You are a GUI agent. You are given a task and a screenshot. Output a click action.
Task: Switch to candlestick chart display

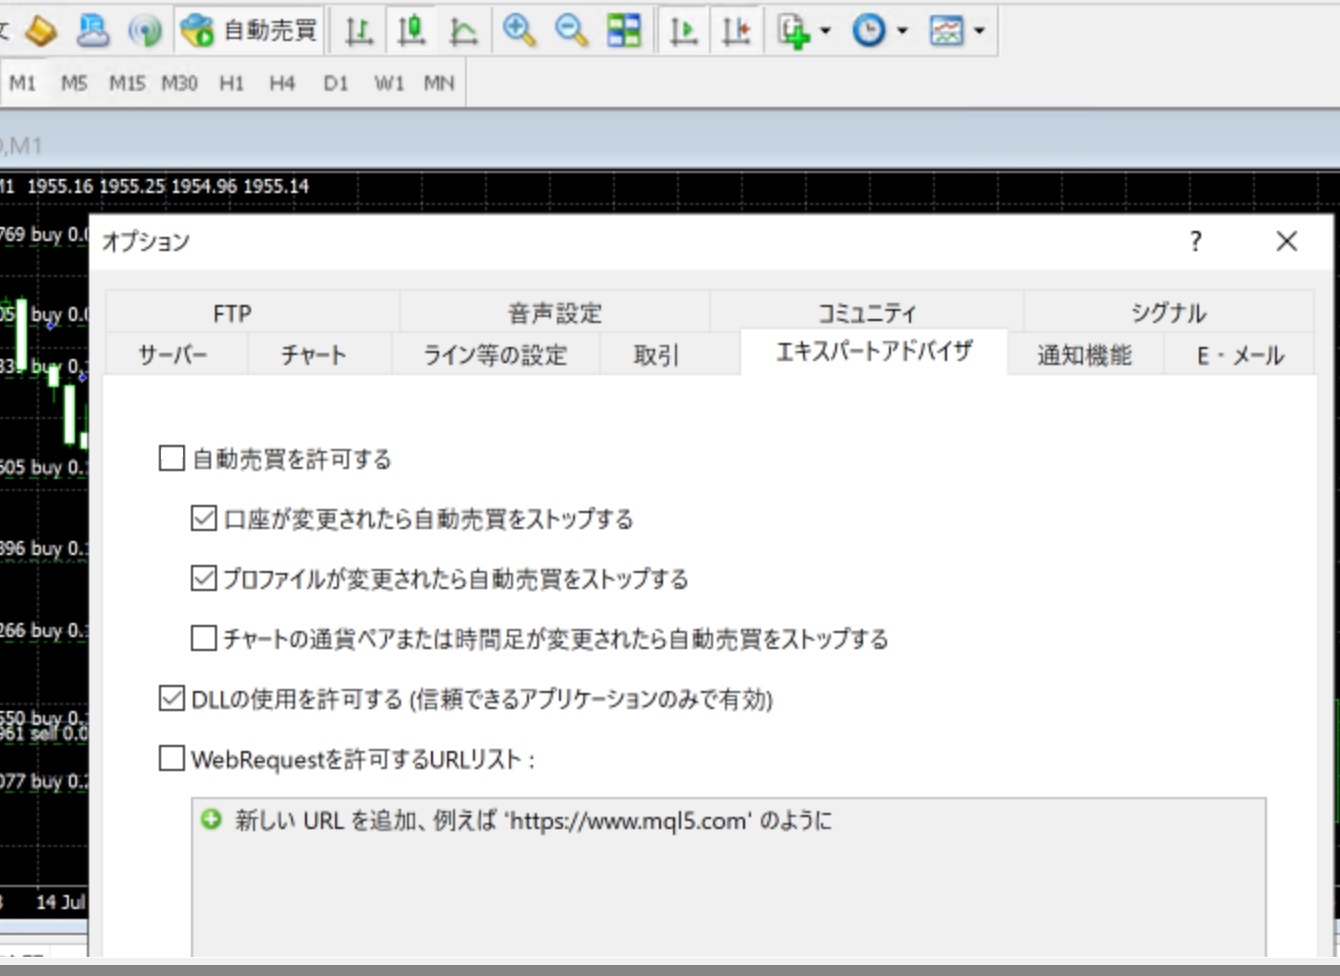coord(411,31)
